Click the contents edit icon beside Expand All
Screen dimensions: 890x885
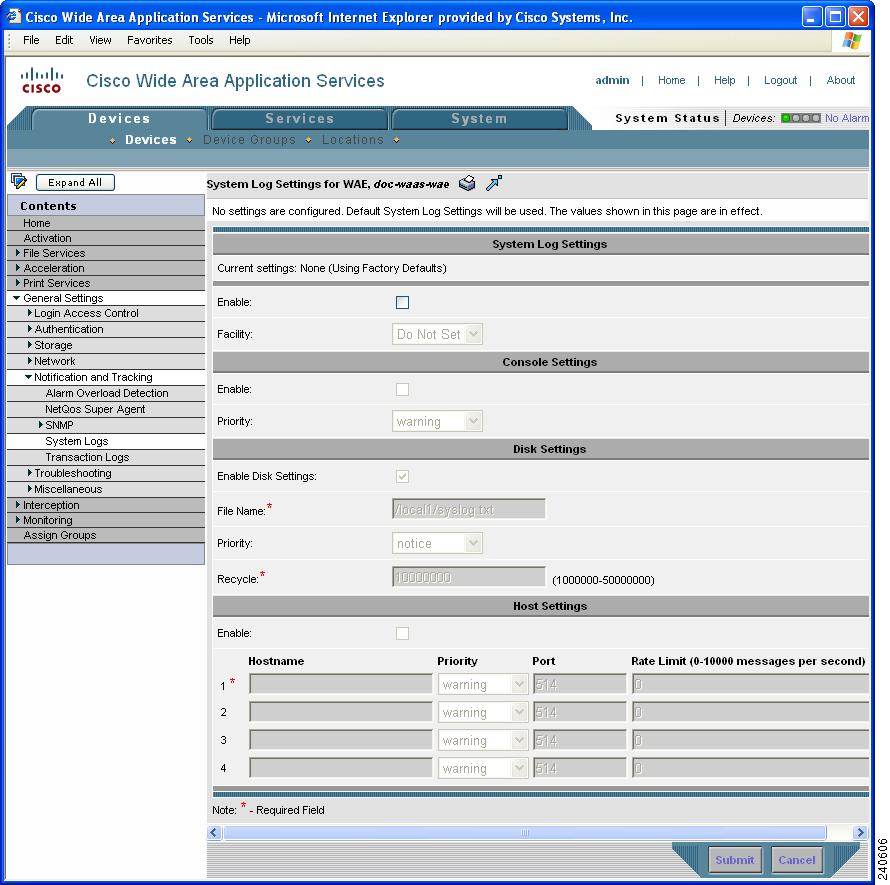pyautogui.click(x=19, y=182)
